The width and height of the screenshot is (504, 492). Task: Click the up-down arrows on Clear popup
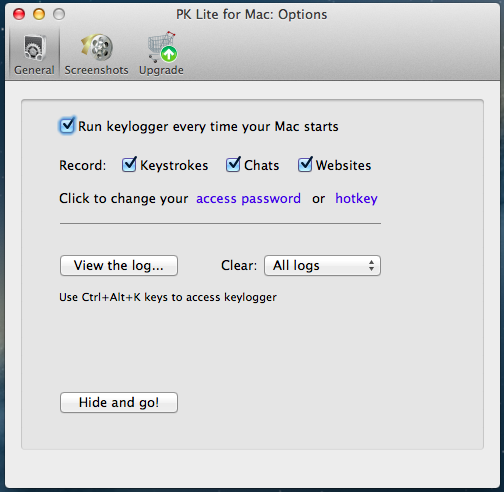pos(371,266)
